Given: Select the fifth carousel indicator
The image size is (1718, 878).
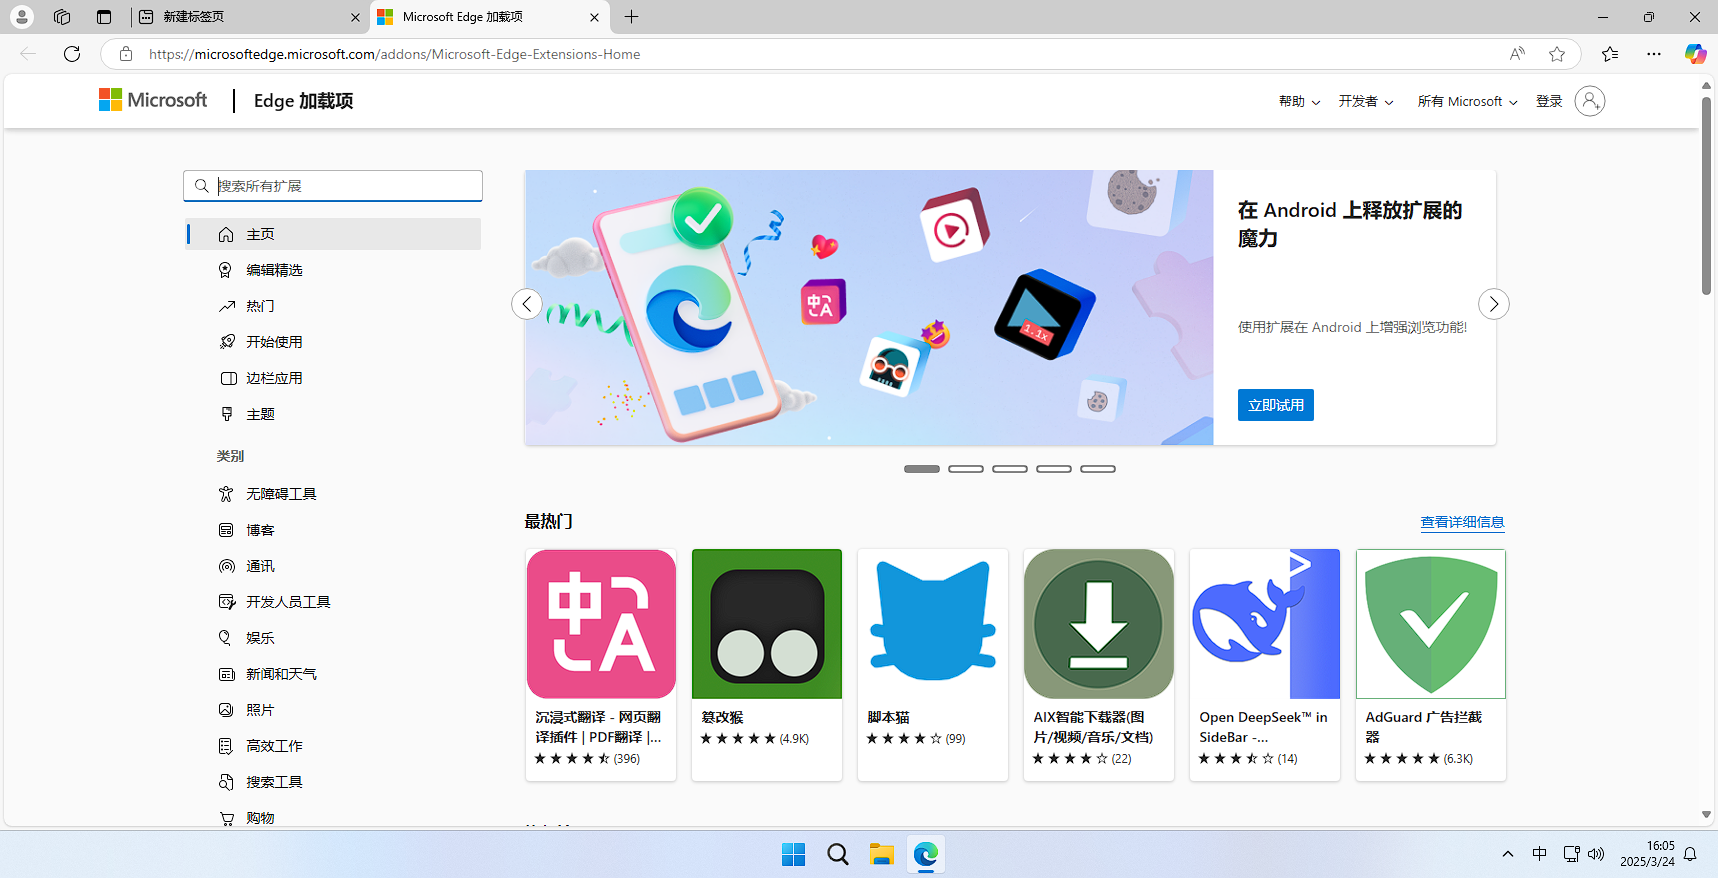Looking at the screenshot, I should tap(1098, 469).
